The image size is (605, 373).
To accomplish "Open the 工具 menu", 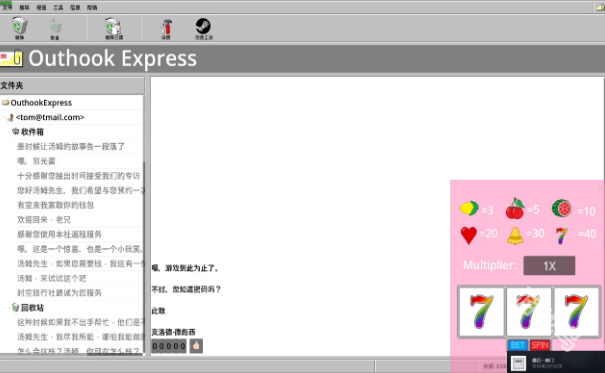I will pyautogui.click(x=58, y=7).
